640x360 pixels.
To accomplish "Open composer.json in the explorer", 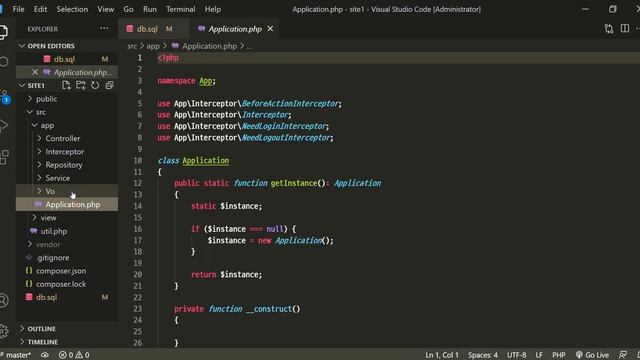I will coord(67,271).
